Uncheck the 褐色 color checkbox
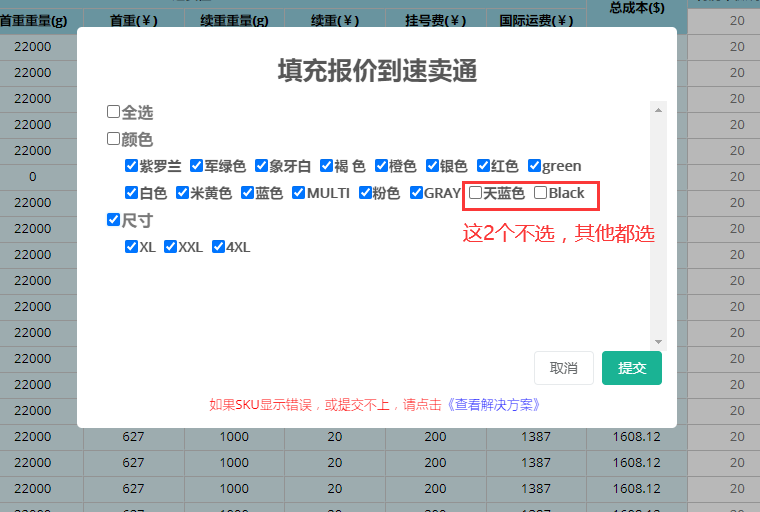The height and width of the screenshot is (512, 760). pos(326,166)
